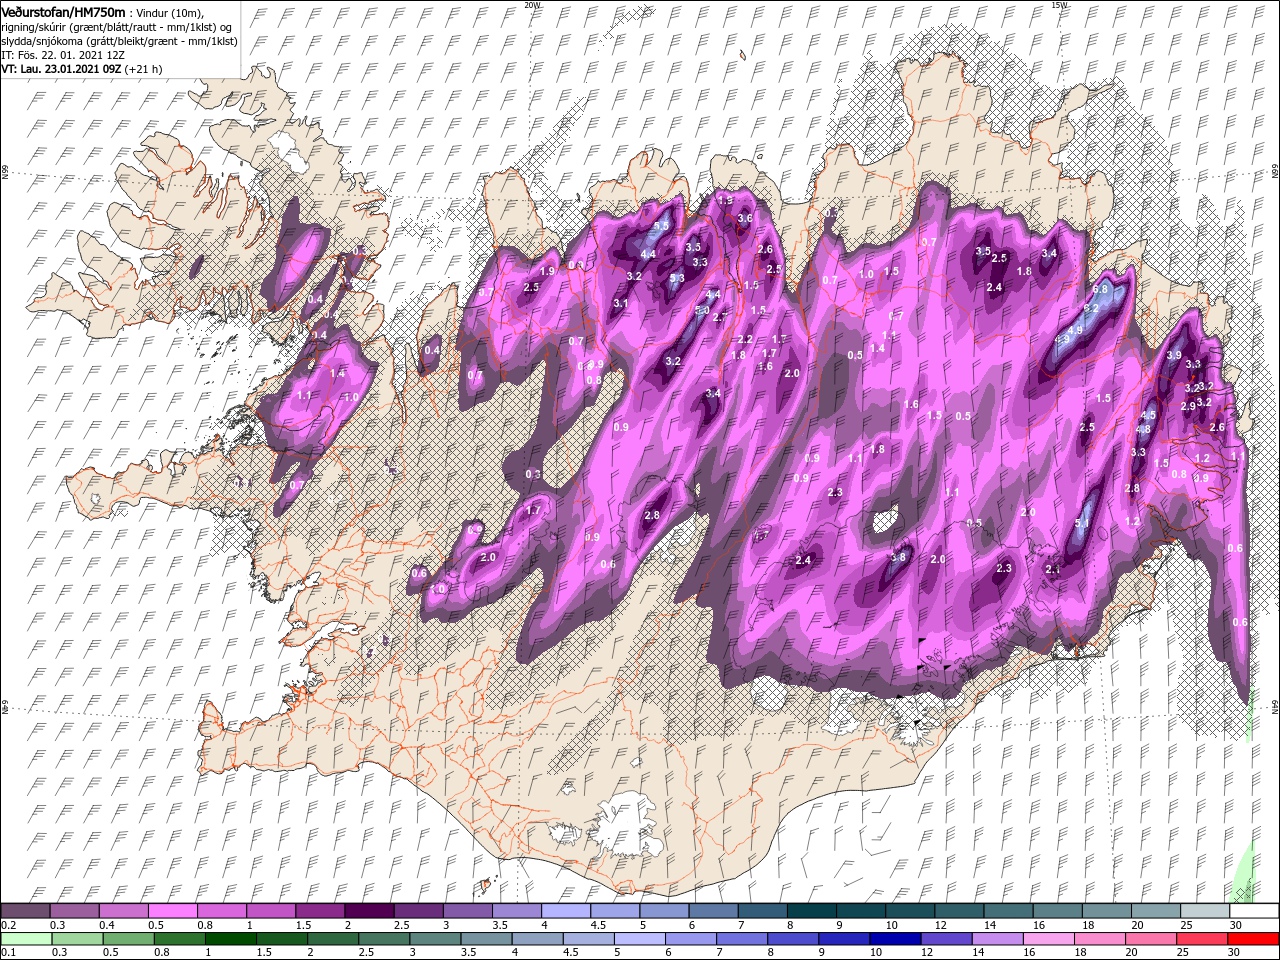Click the 5.1 snowfall value on map
Screen dimensions: 1280x960
(1082, 523)
